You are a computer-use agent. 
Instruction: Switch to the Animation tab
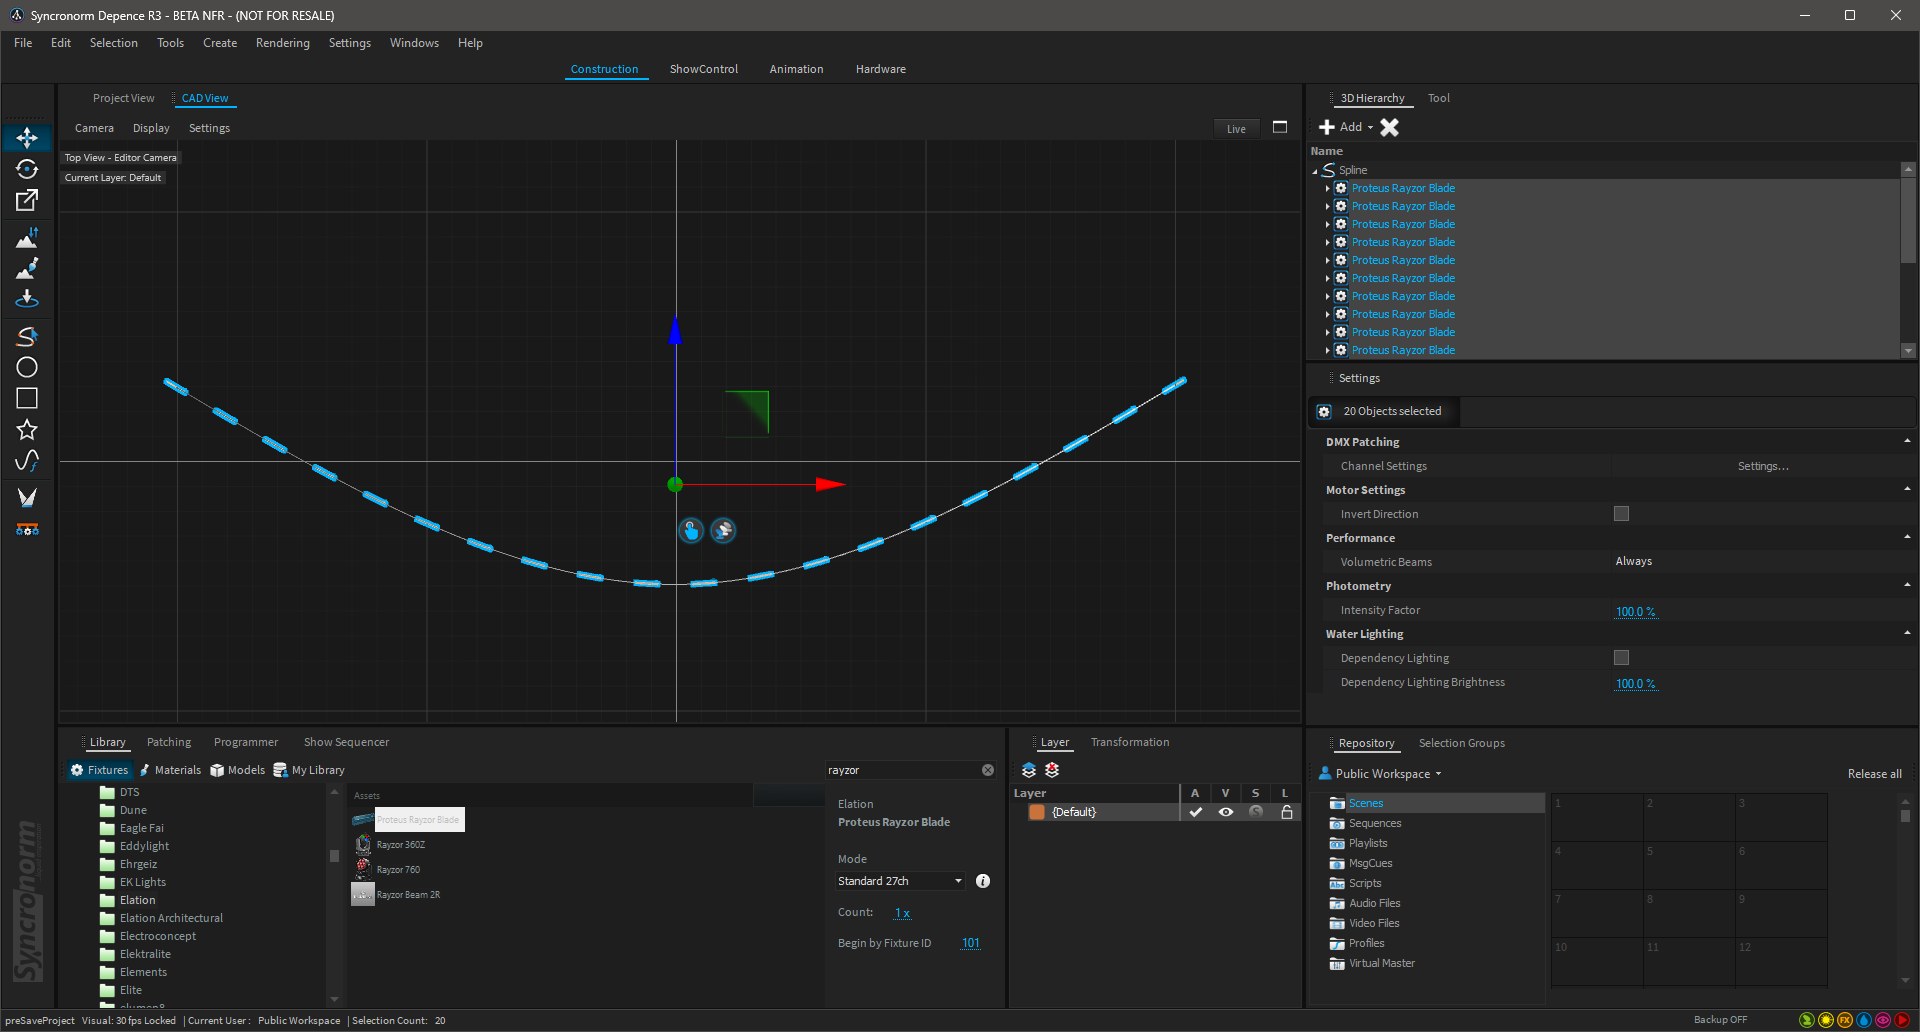(796, 69)
